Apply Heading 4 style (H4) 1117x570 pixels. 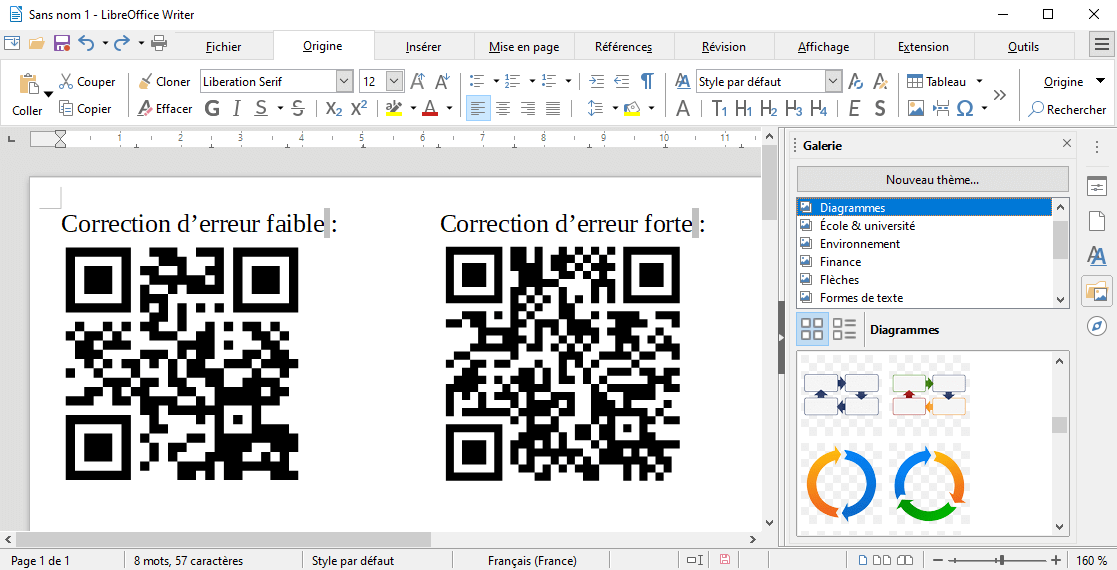point(819,108)
